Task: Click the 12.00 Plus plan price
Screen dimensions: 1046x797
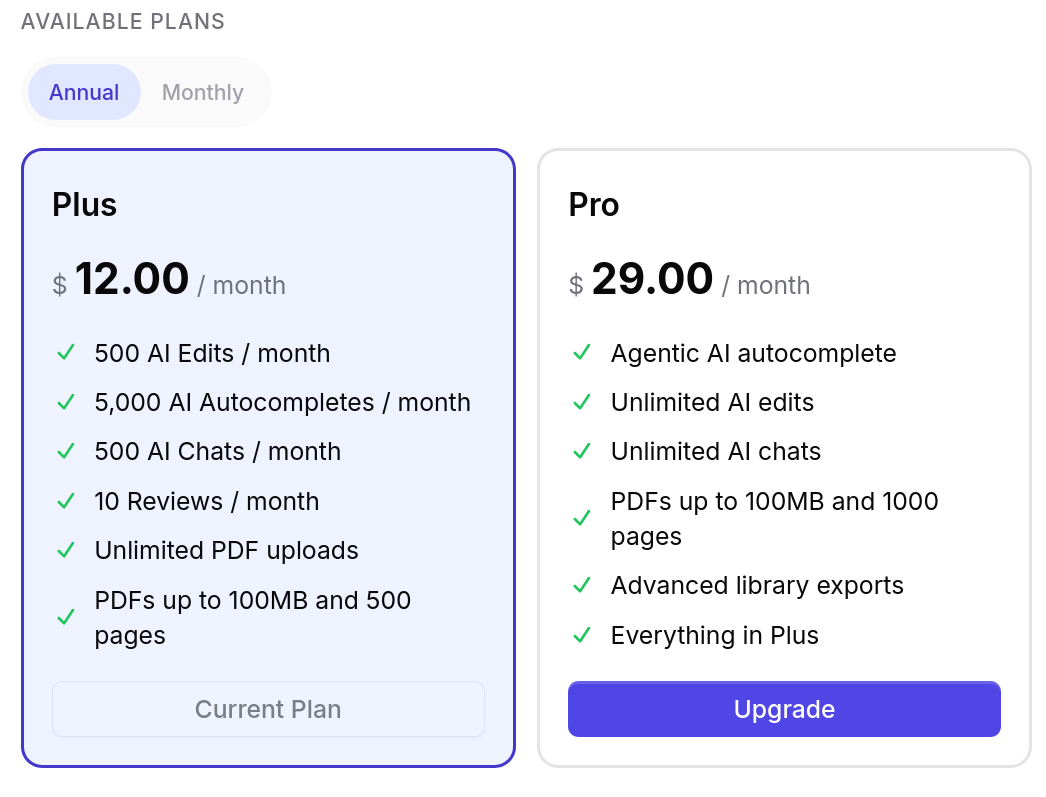Action: tap(132, 278)
